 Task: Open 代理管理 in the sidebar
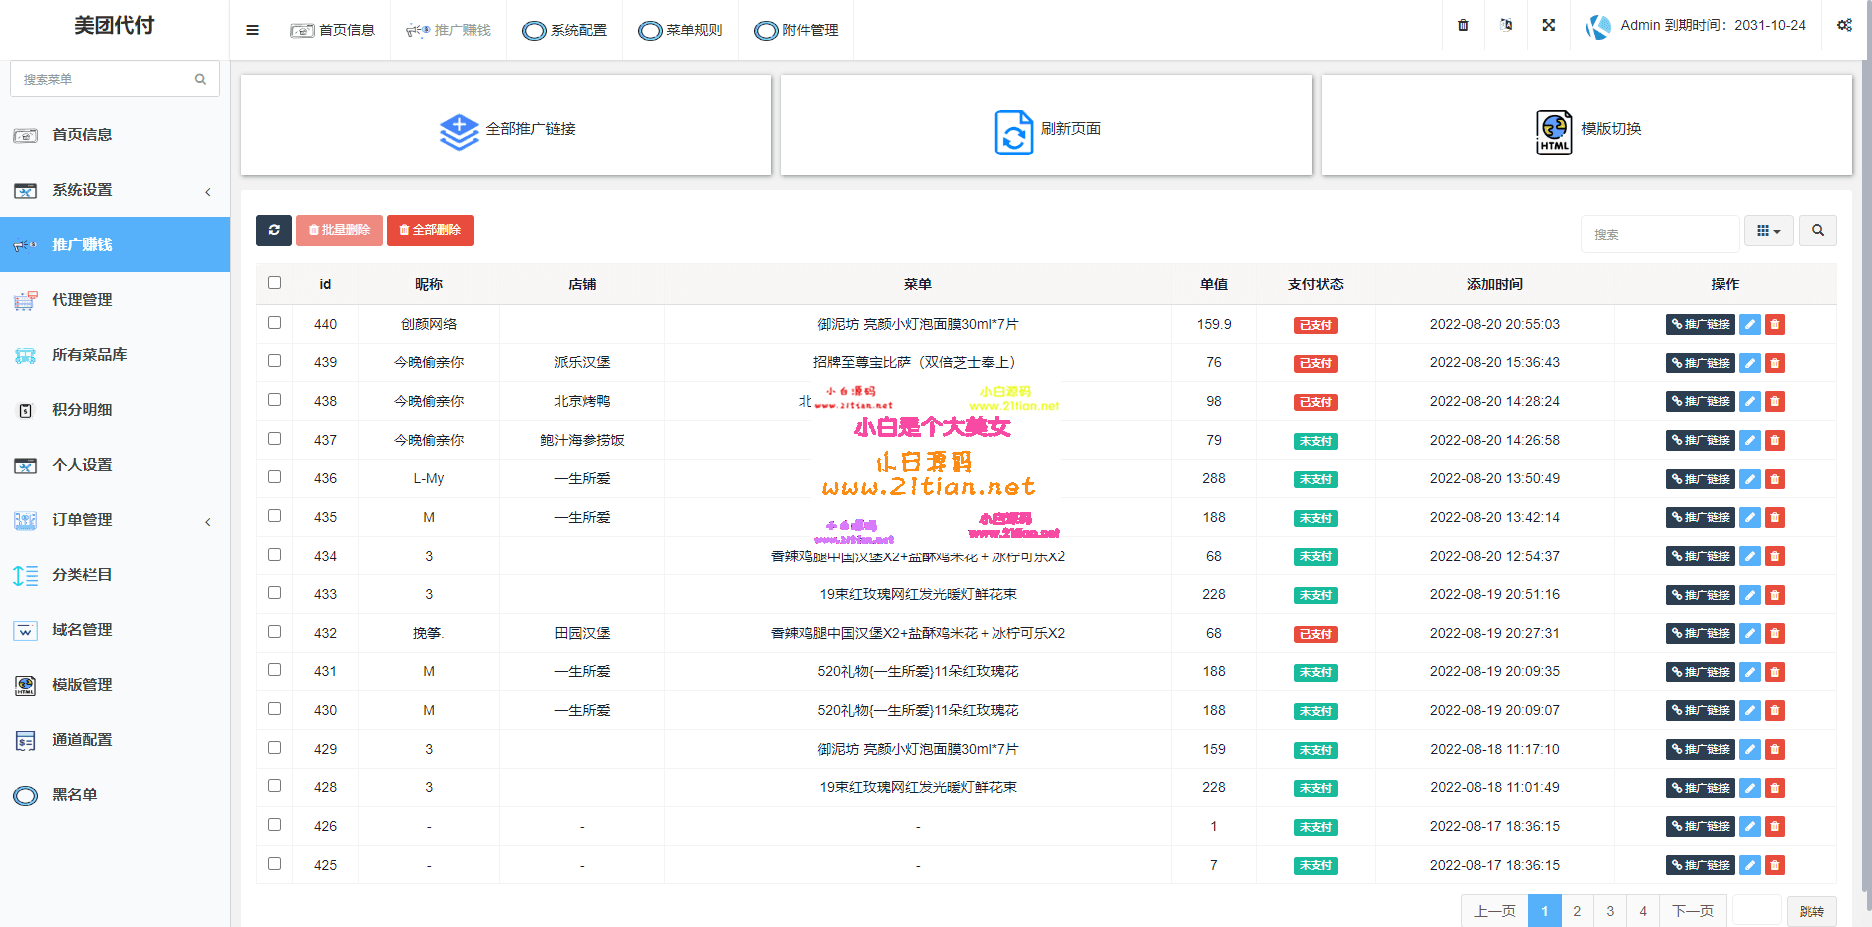82,300
